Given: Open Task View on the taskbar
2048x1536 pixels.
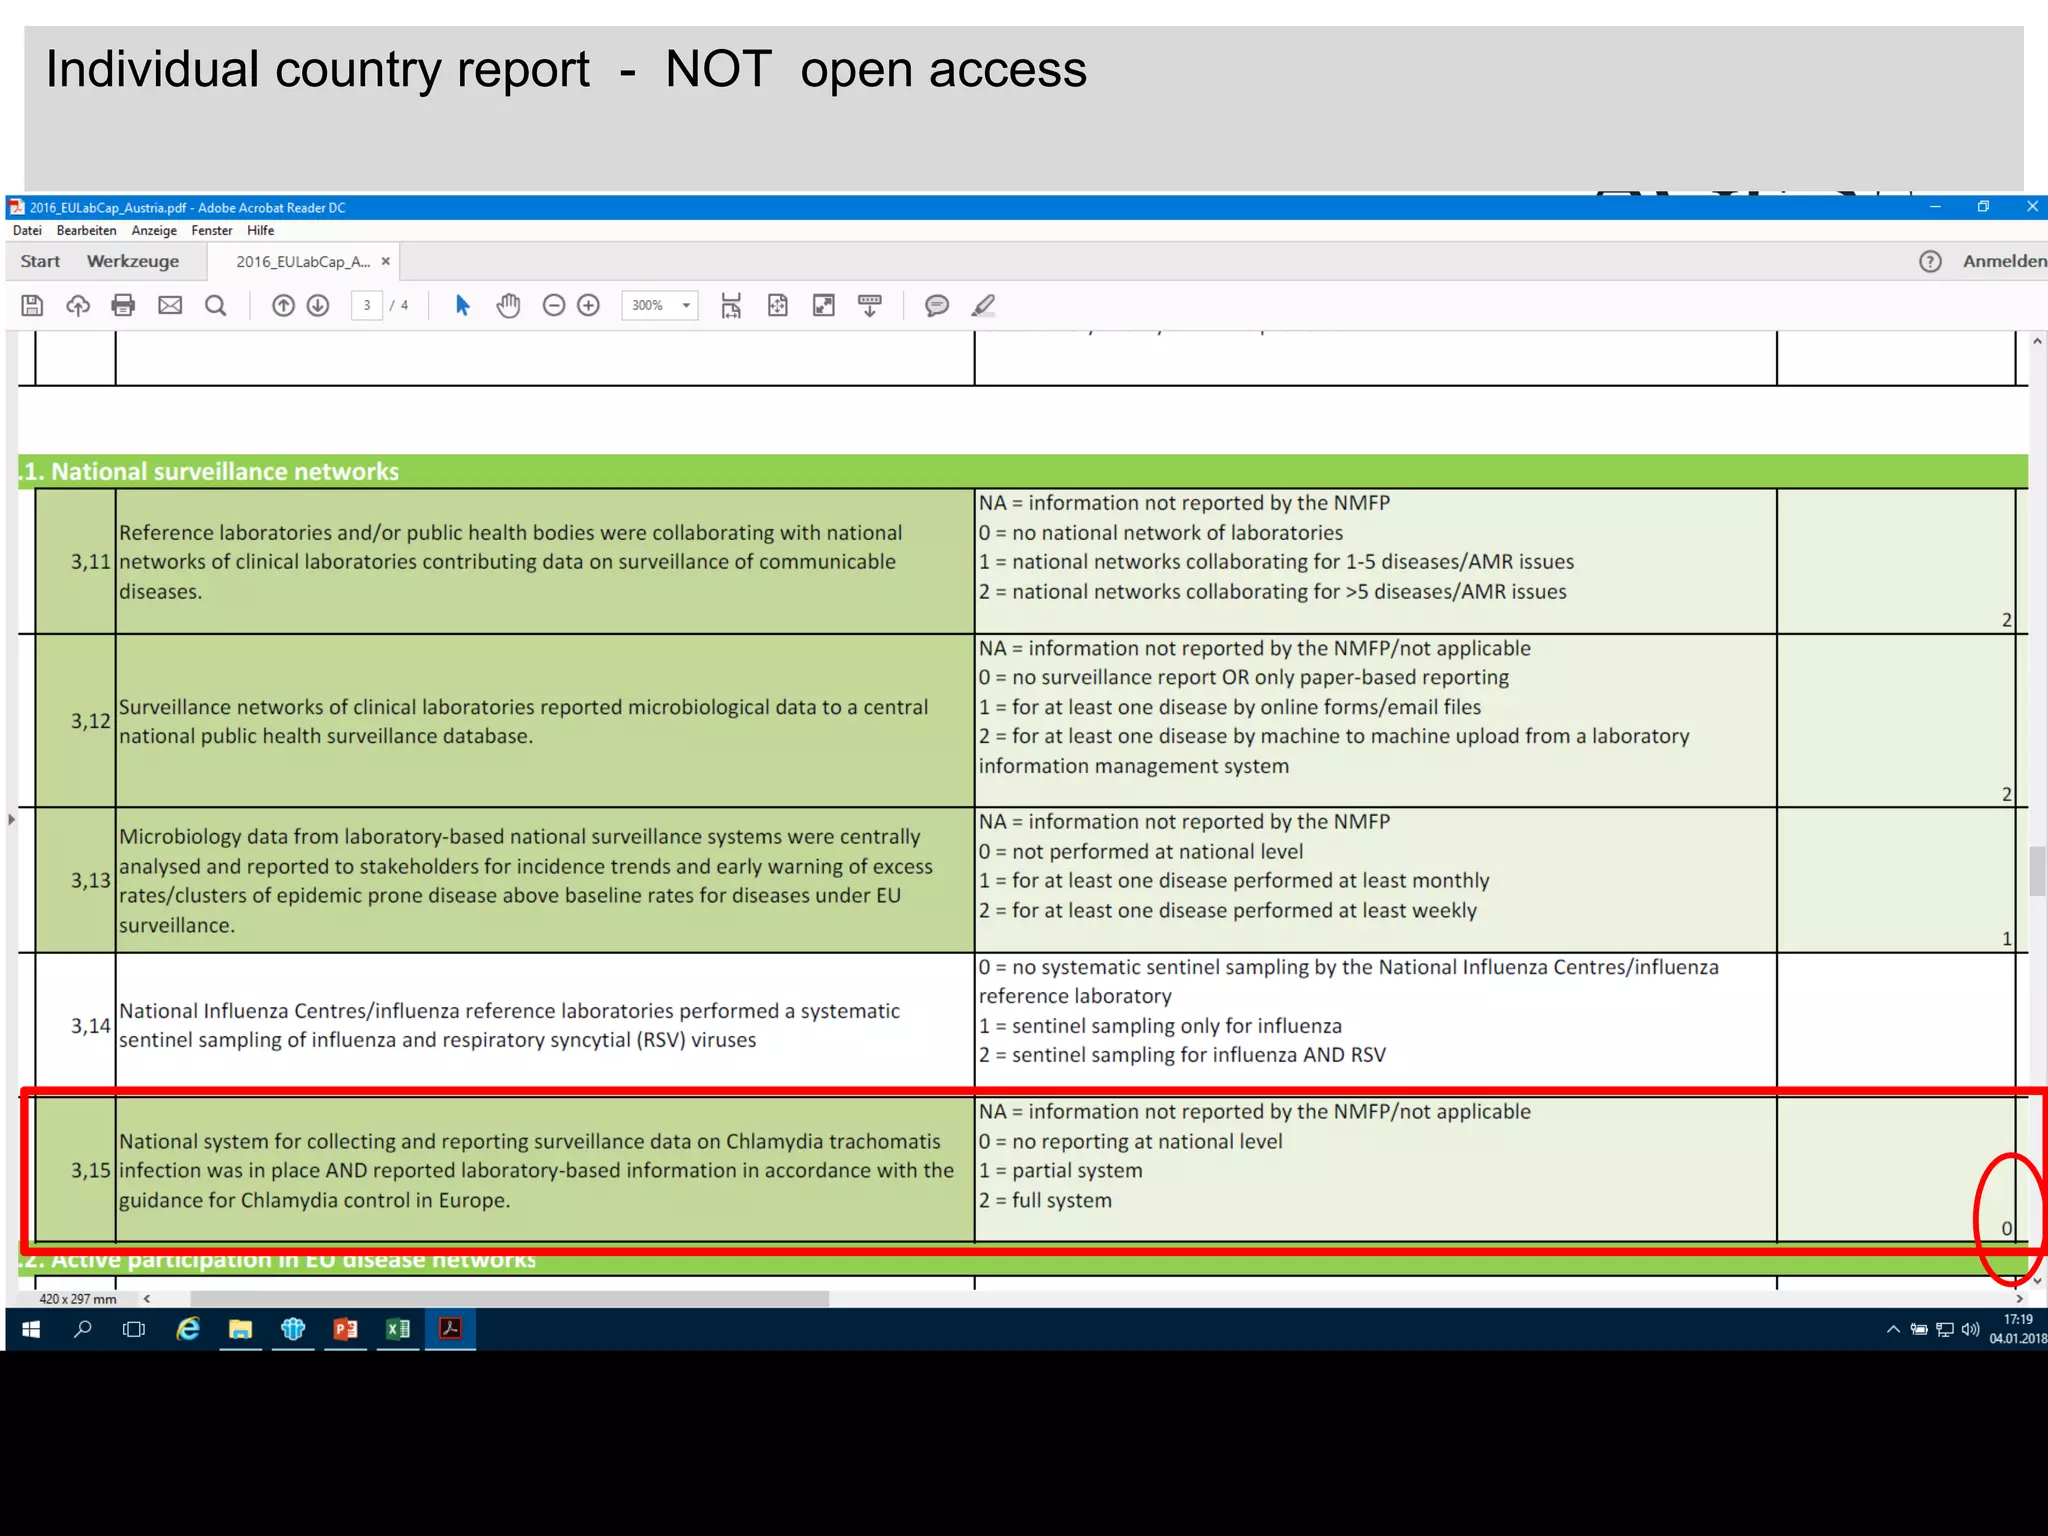Looking at the screenshot, I should click(133, 1329).
